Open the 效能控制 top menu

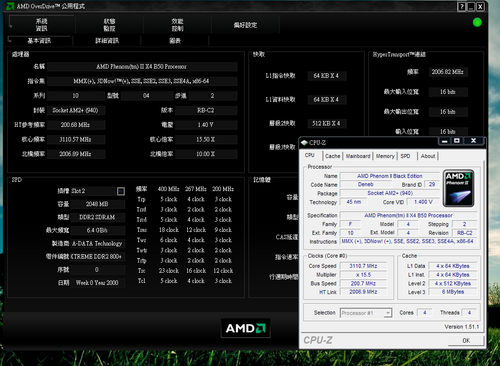[x=177, y=25]
